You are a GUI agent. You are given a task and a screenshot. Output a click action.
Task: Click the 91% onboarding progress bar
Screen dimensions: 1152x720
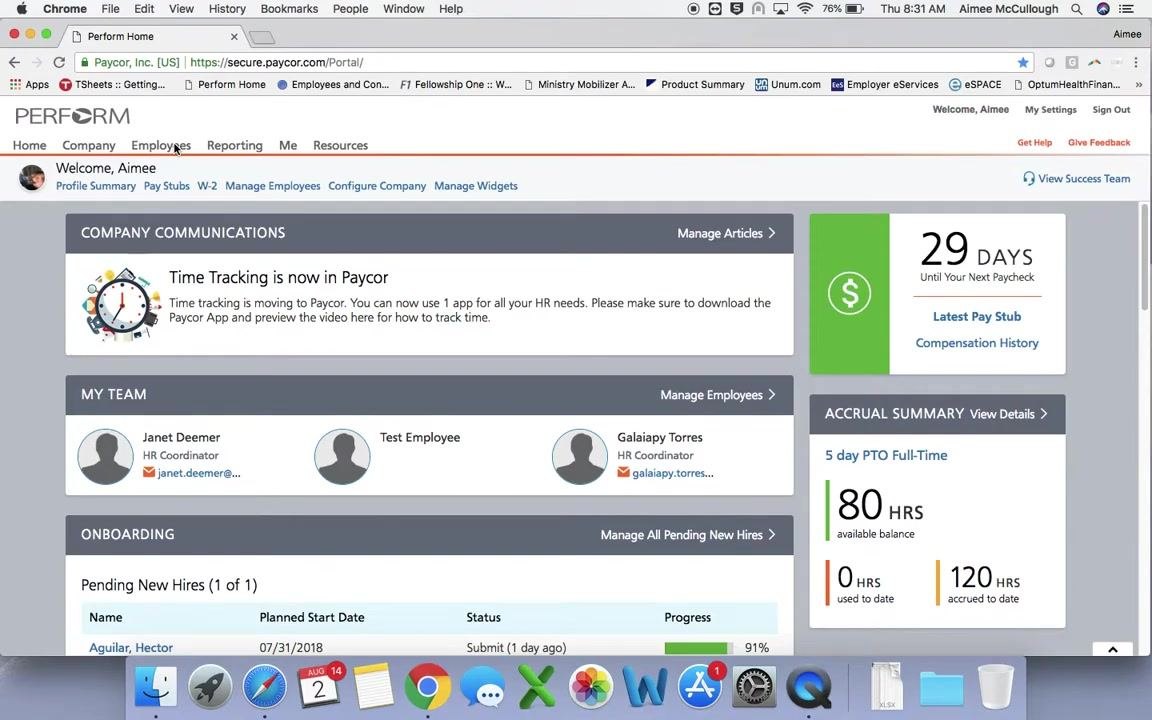698,648
